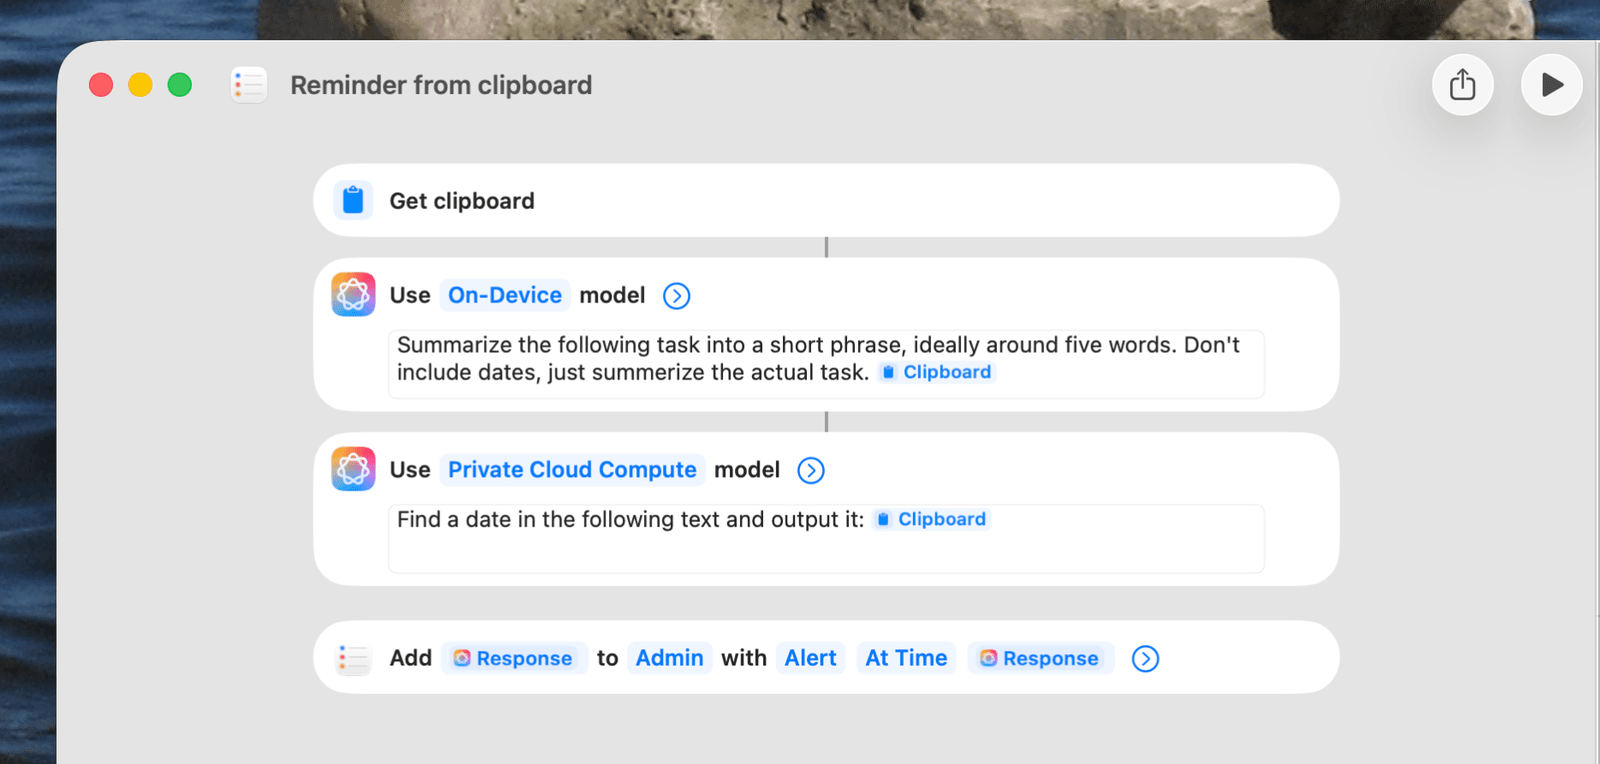Click the Private Cloud Compute action icon

[353, 469]
